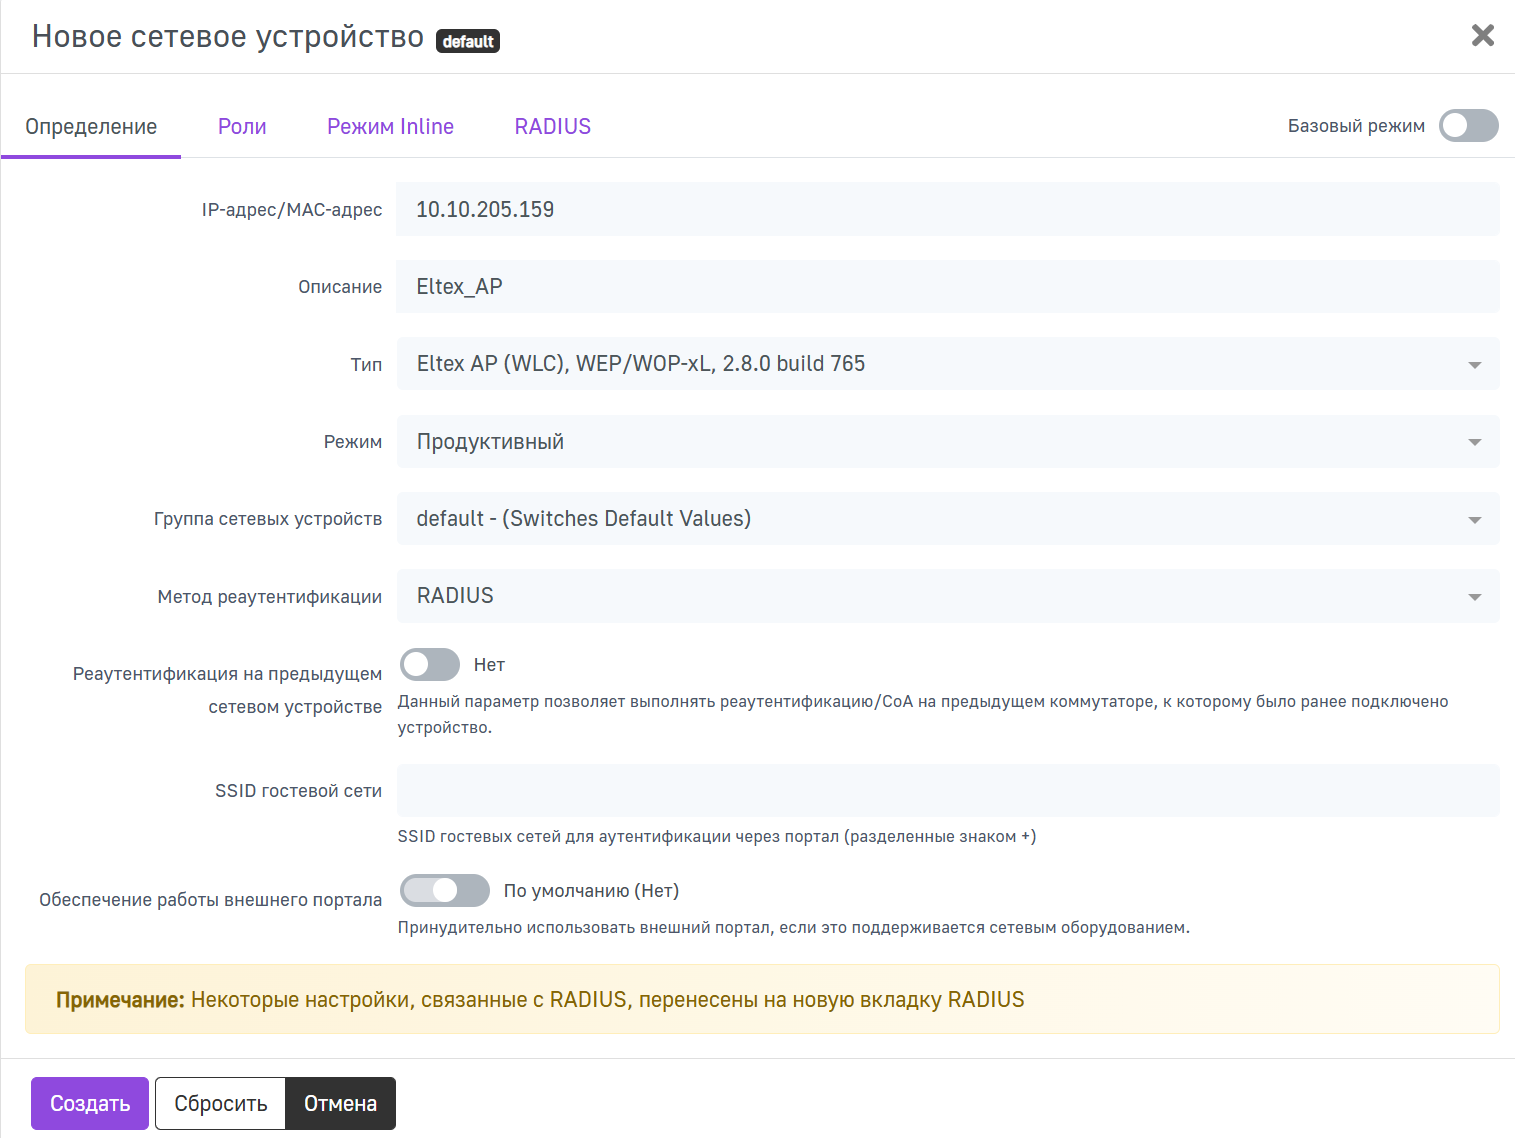
Task: Focus the Описание field with Eltex_AP
Action: [x=947, y=287]
